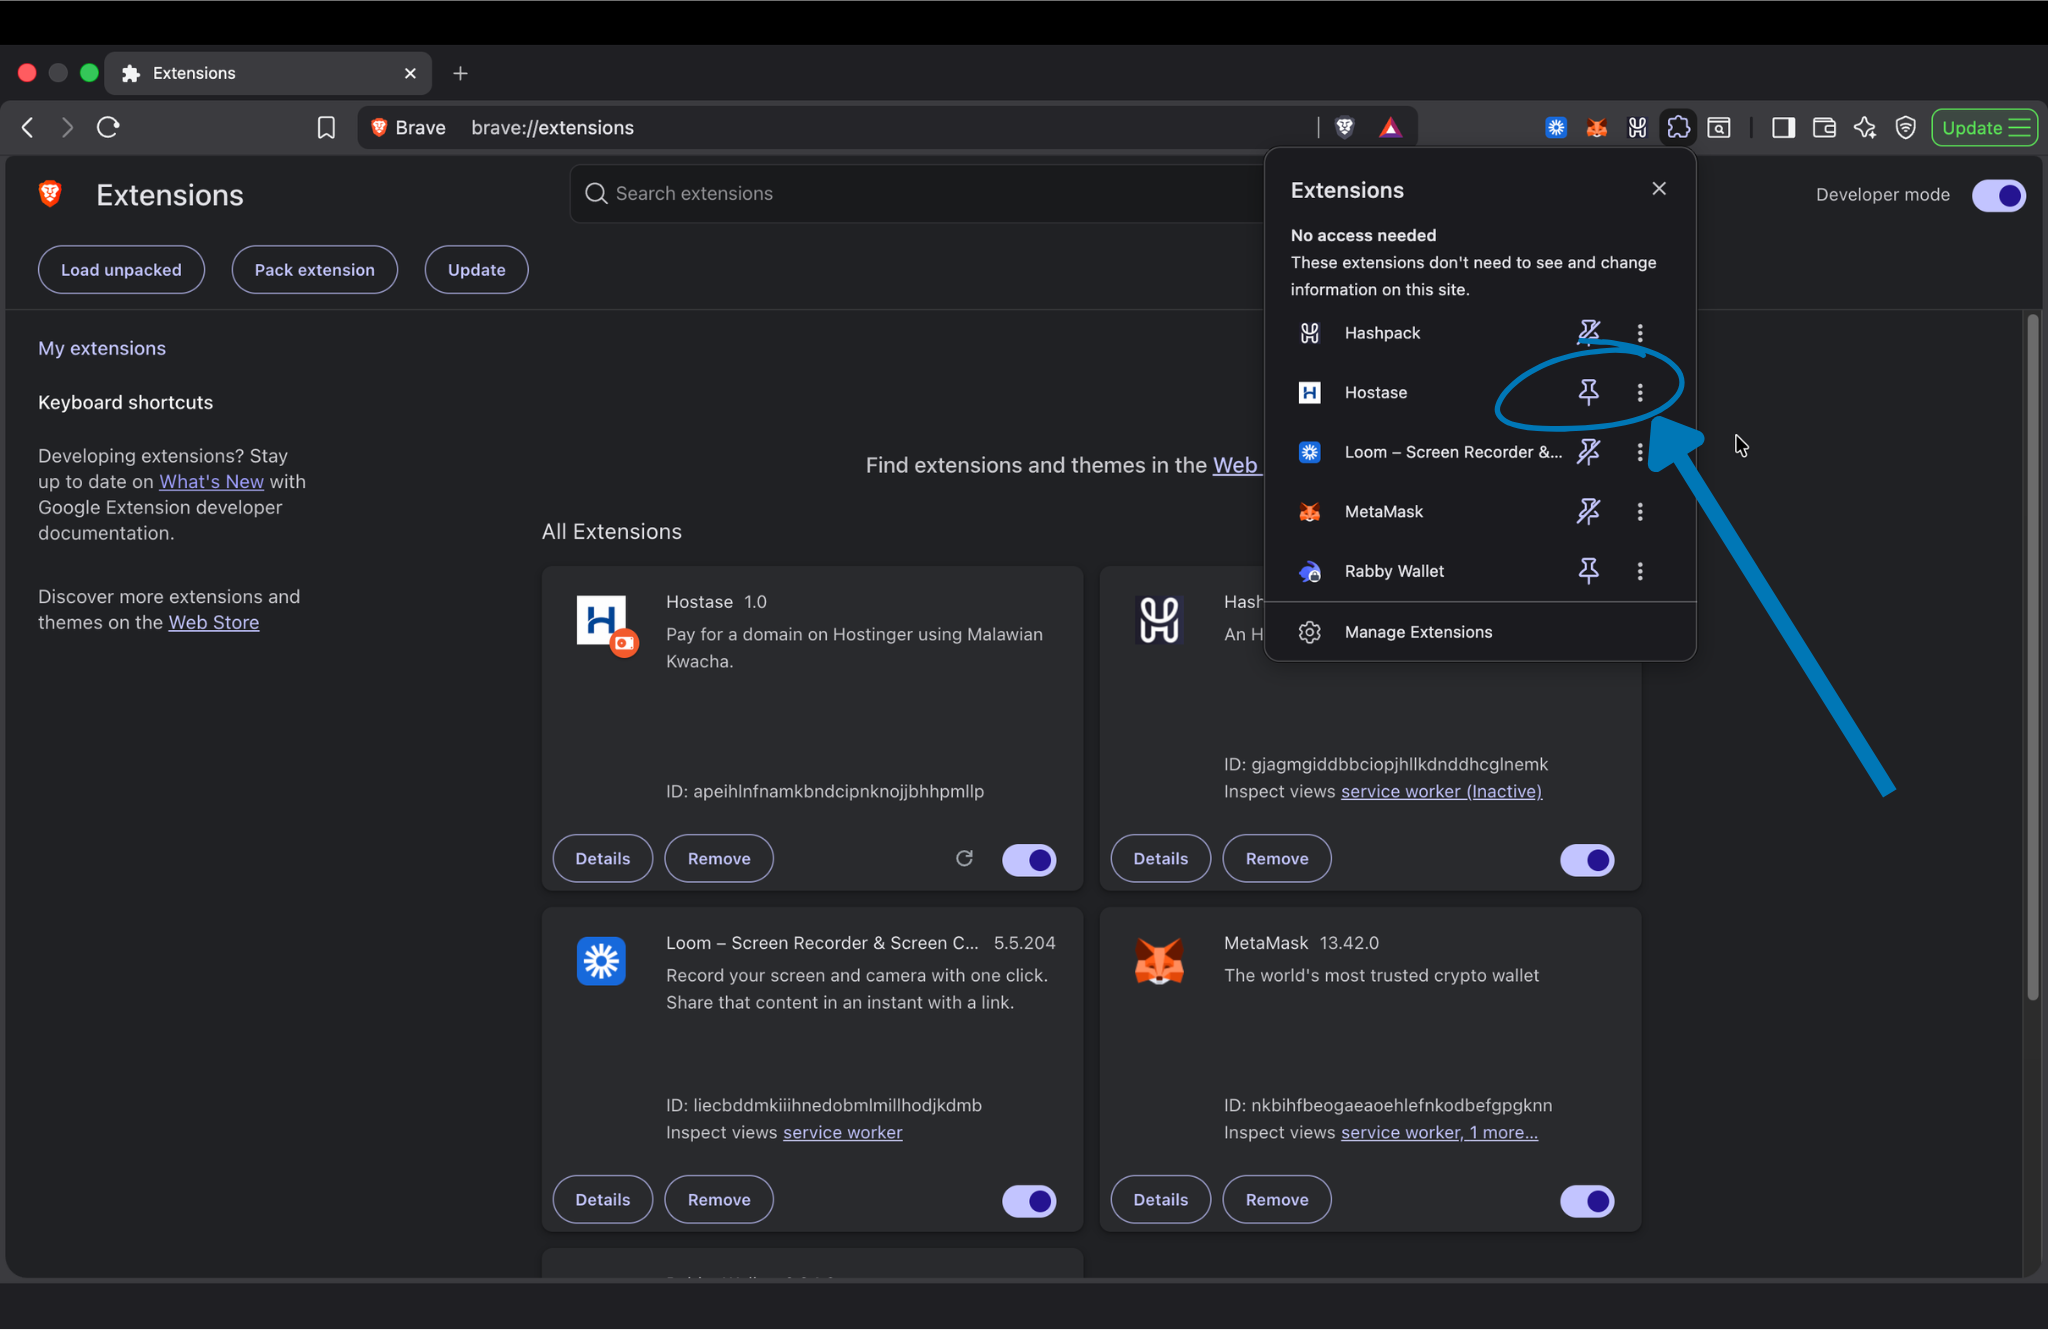Click the Hostase H logo on its card

click(602, 621)
